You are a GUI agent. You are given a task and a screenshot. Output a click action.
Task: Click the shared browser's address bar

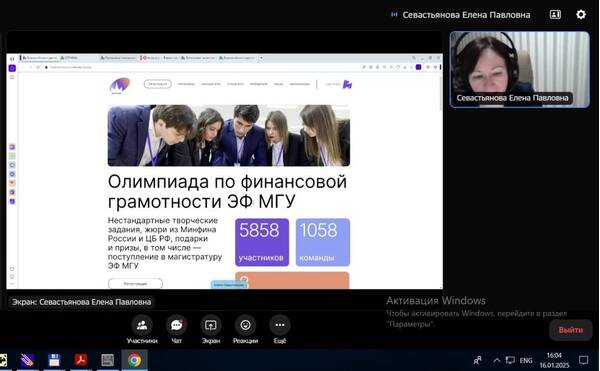click(x=203, y=67)
